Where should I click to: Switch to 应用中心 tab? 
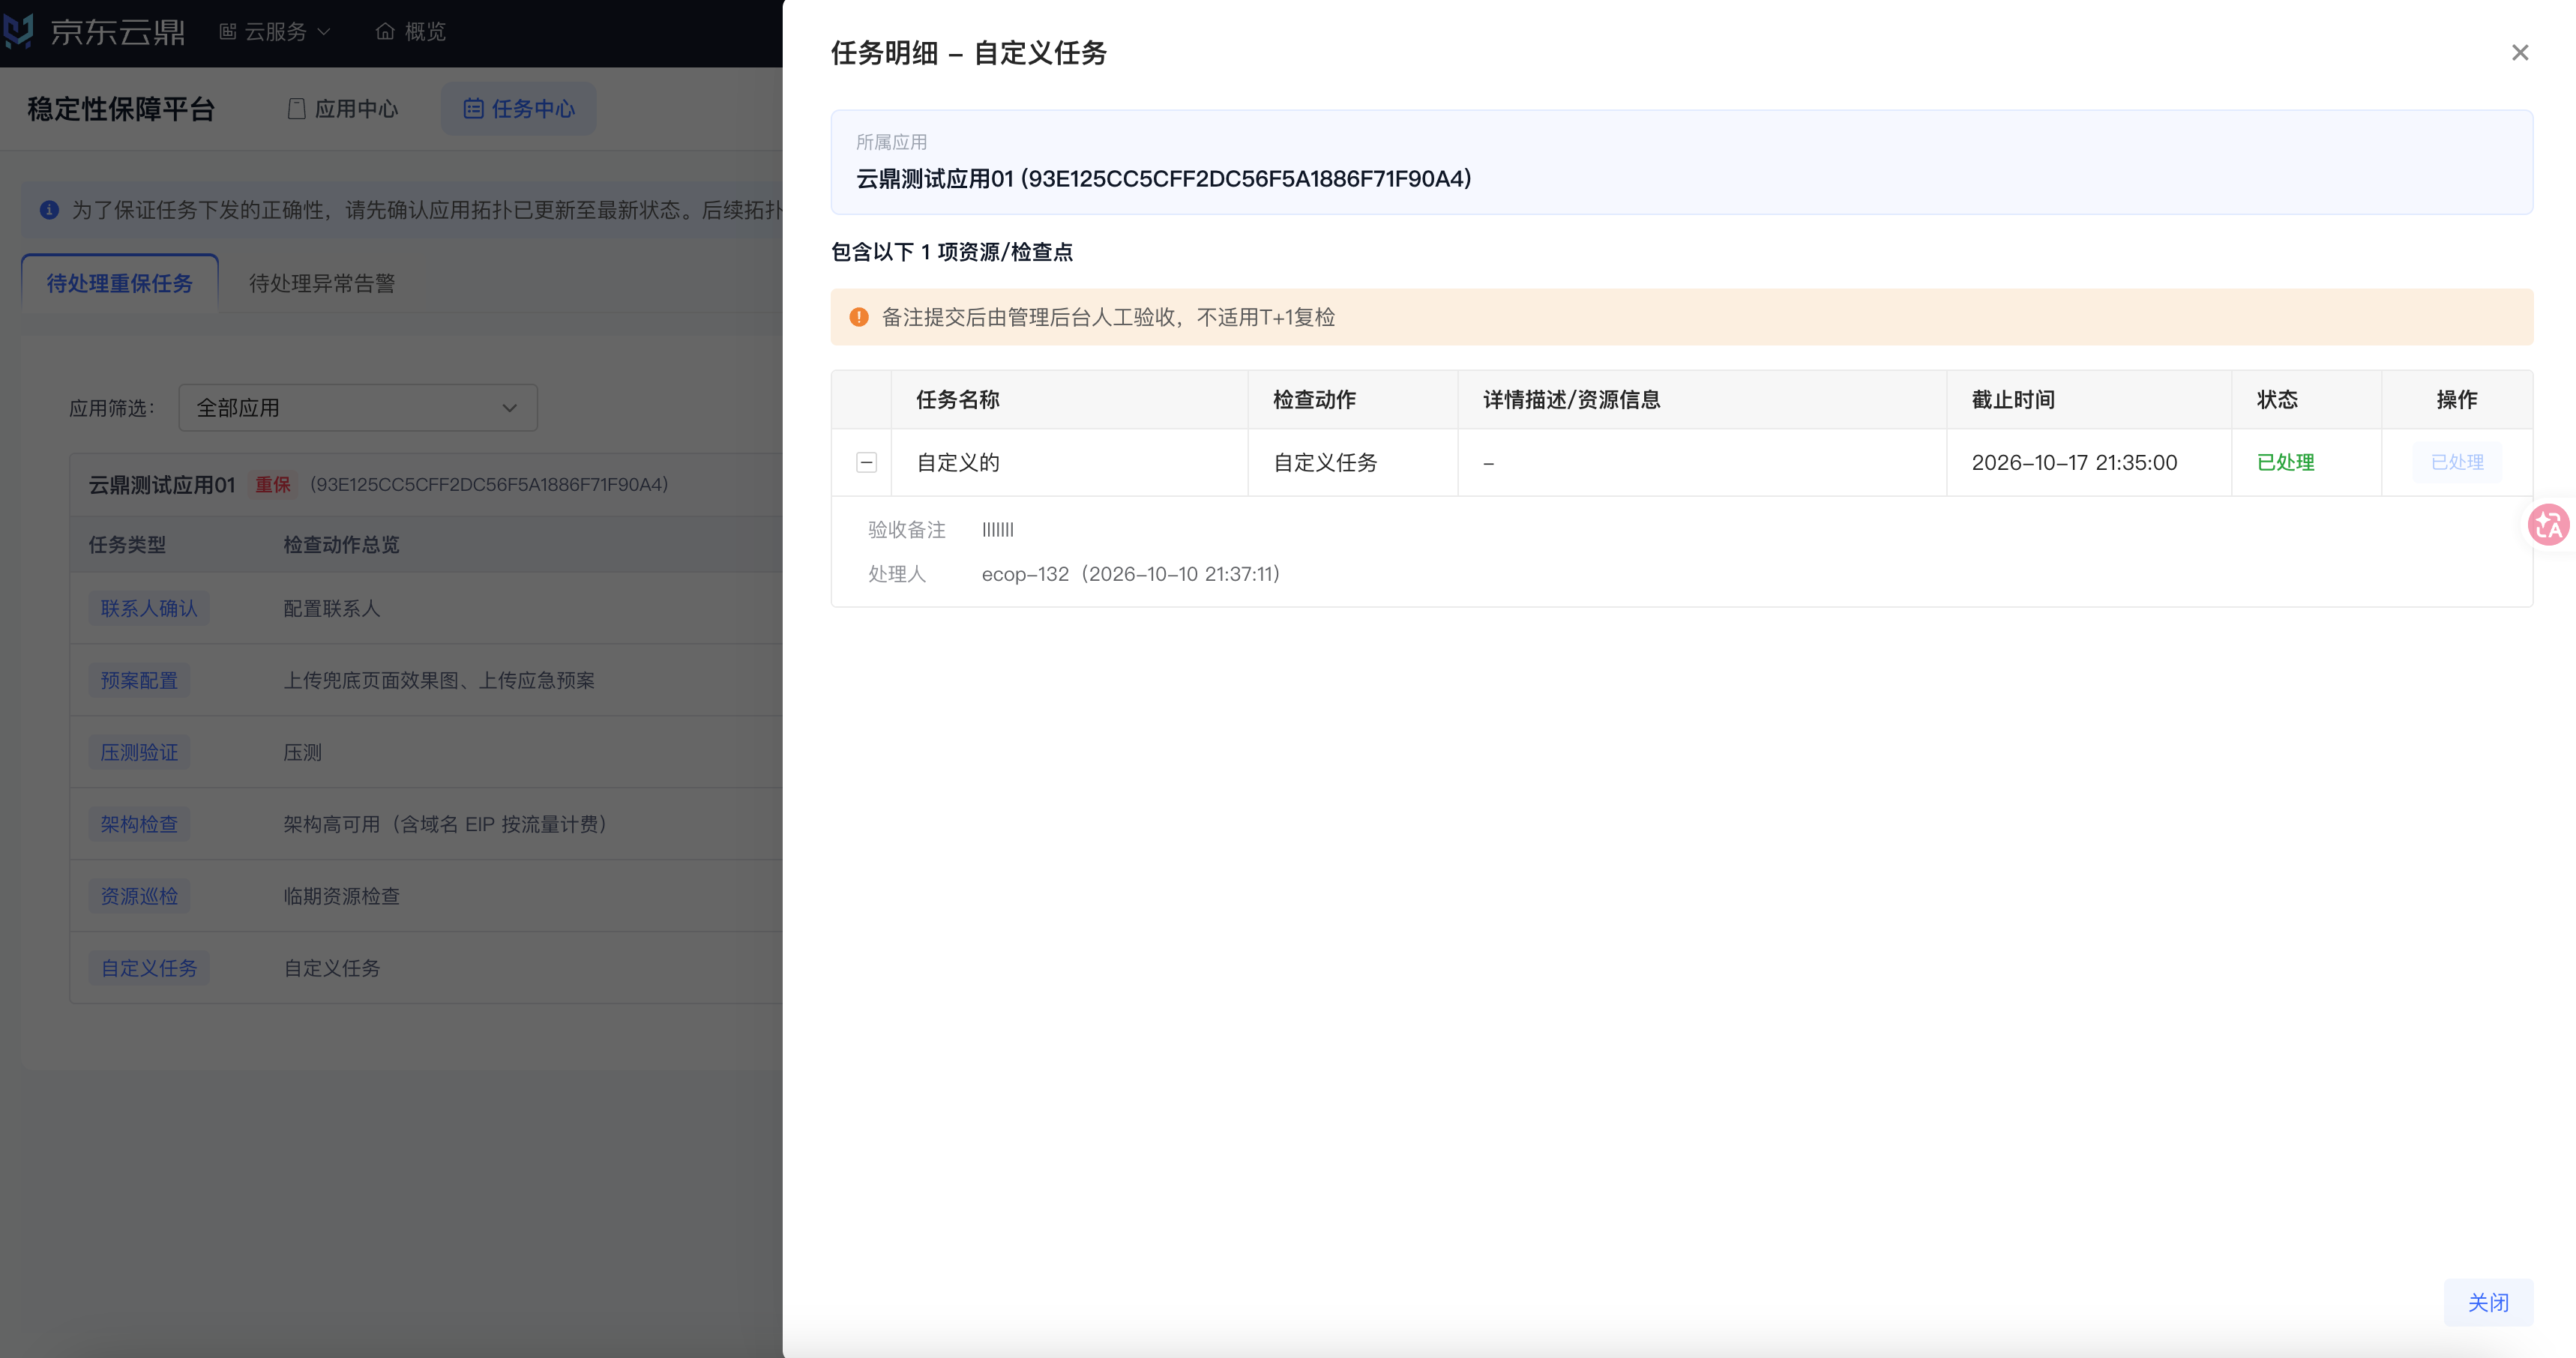(343, 109)
